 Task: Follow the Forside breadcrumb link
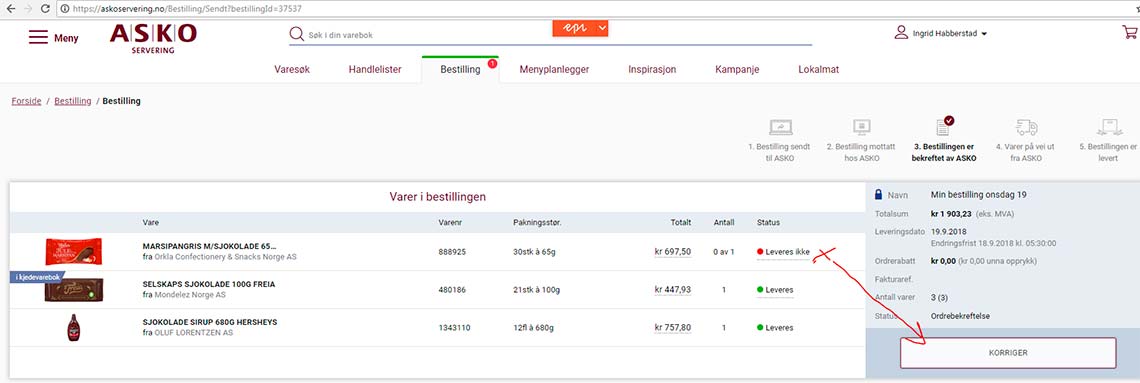tap(26, 101)
